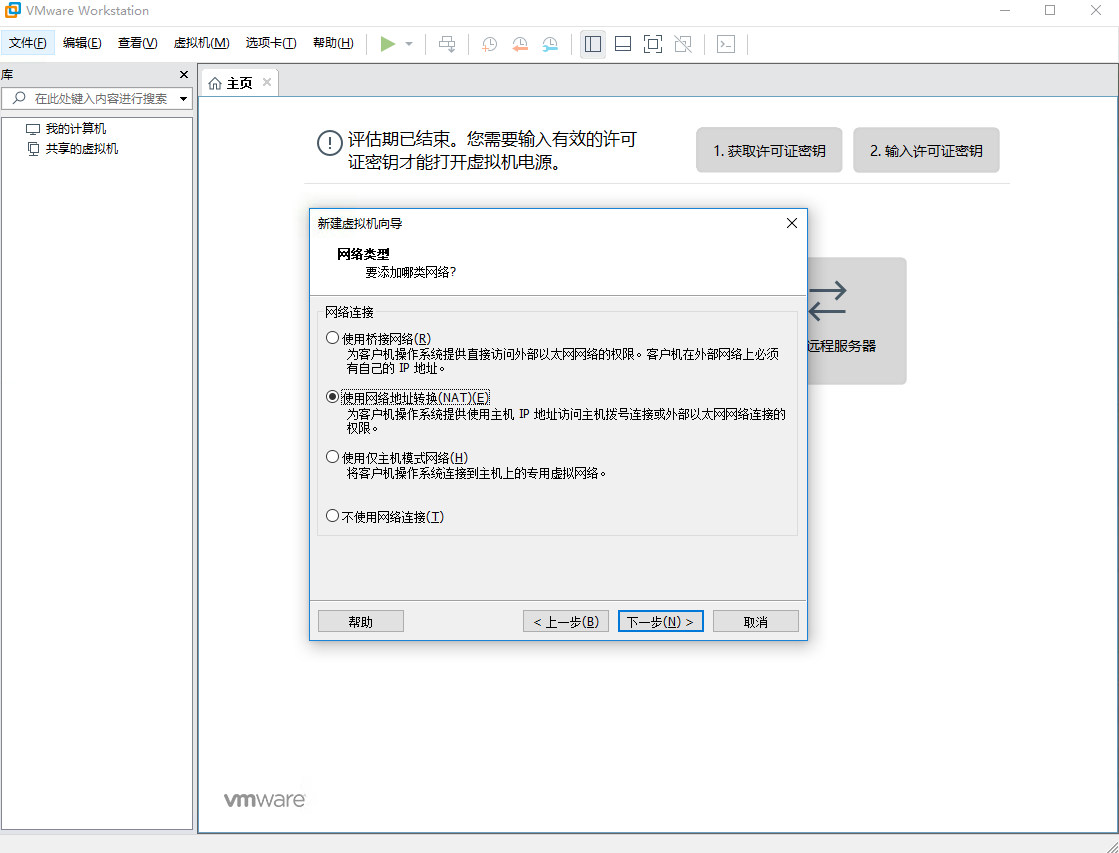Click the home icon on 主页 tab
The image size is (1119, 853).
click(215, 84)
